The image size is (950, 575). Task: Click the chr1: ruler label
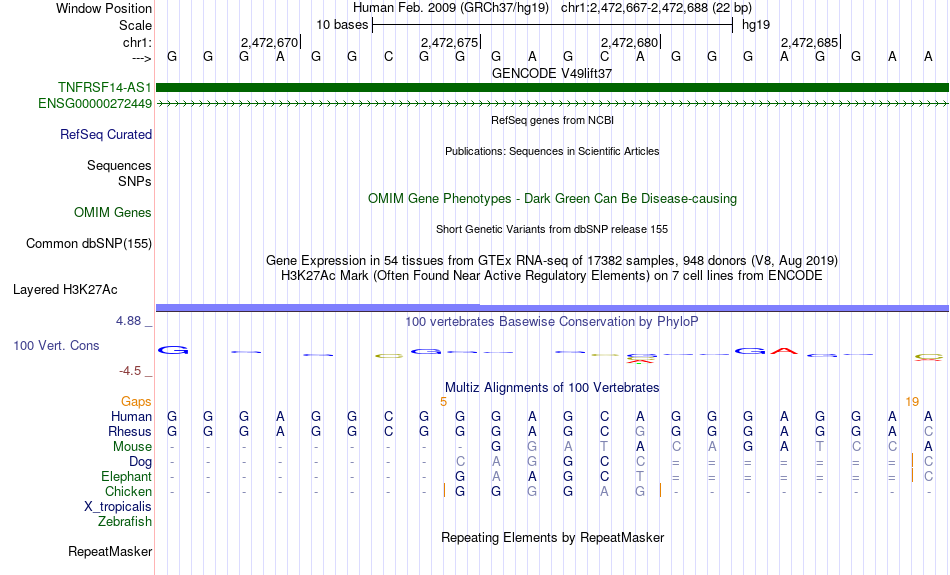(138, 42)
